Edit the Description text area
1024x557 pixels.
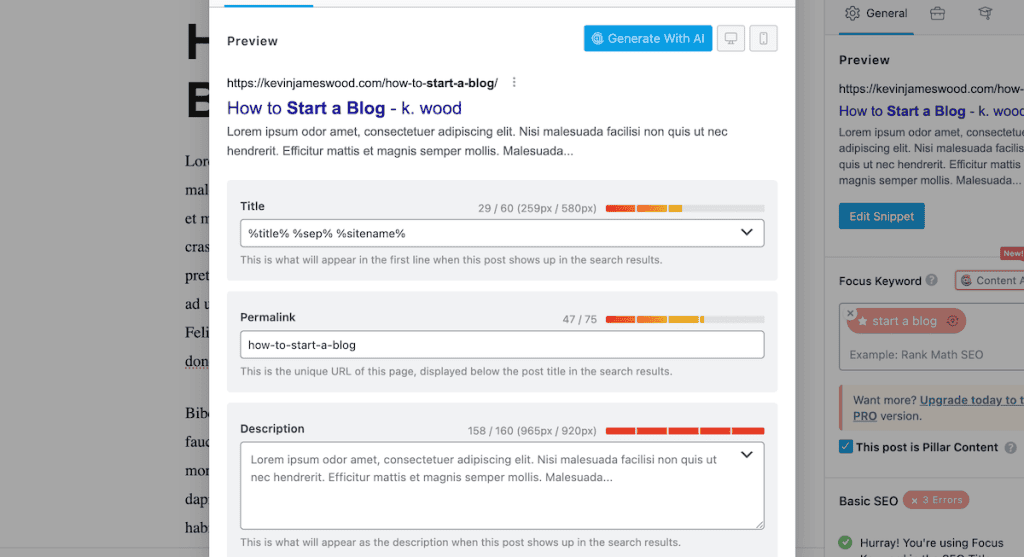[x=502, y=486]
